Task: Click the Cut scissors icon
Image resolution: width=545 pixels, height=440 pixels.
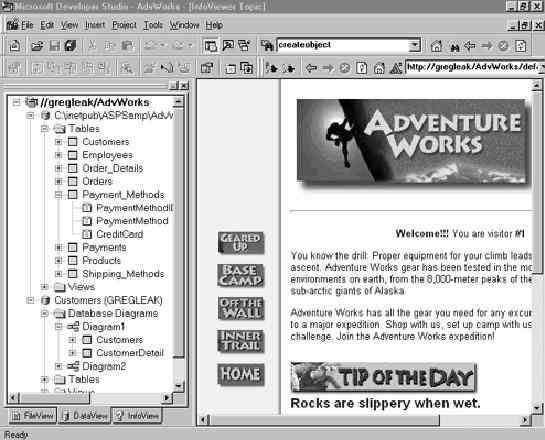Action: pyautogui.click(x=92, y=46)
